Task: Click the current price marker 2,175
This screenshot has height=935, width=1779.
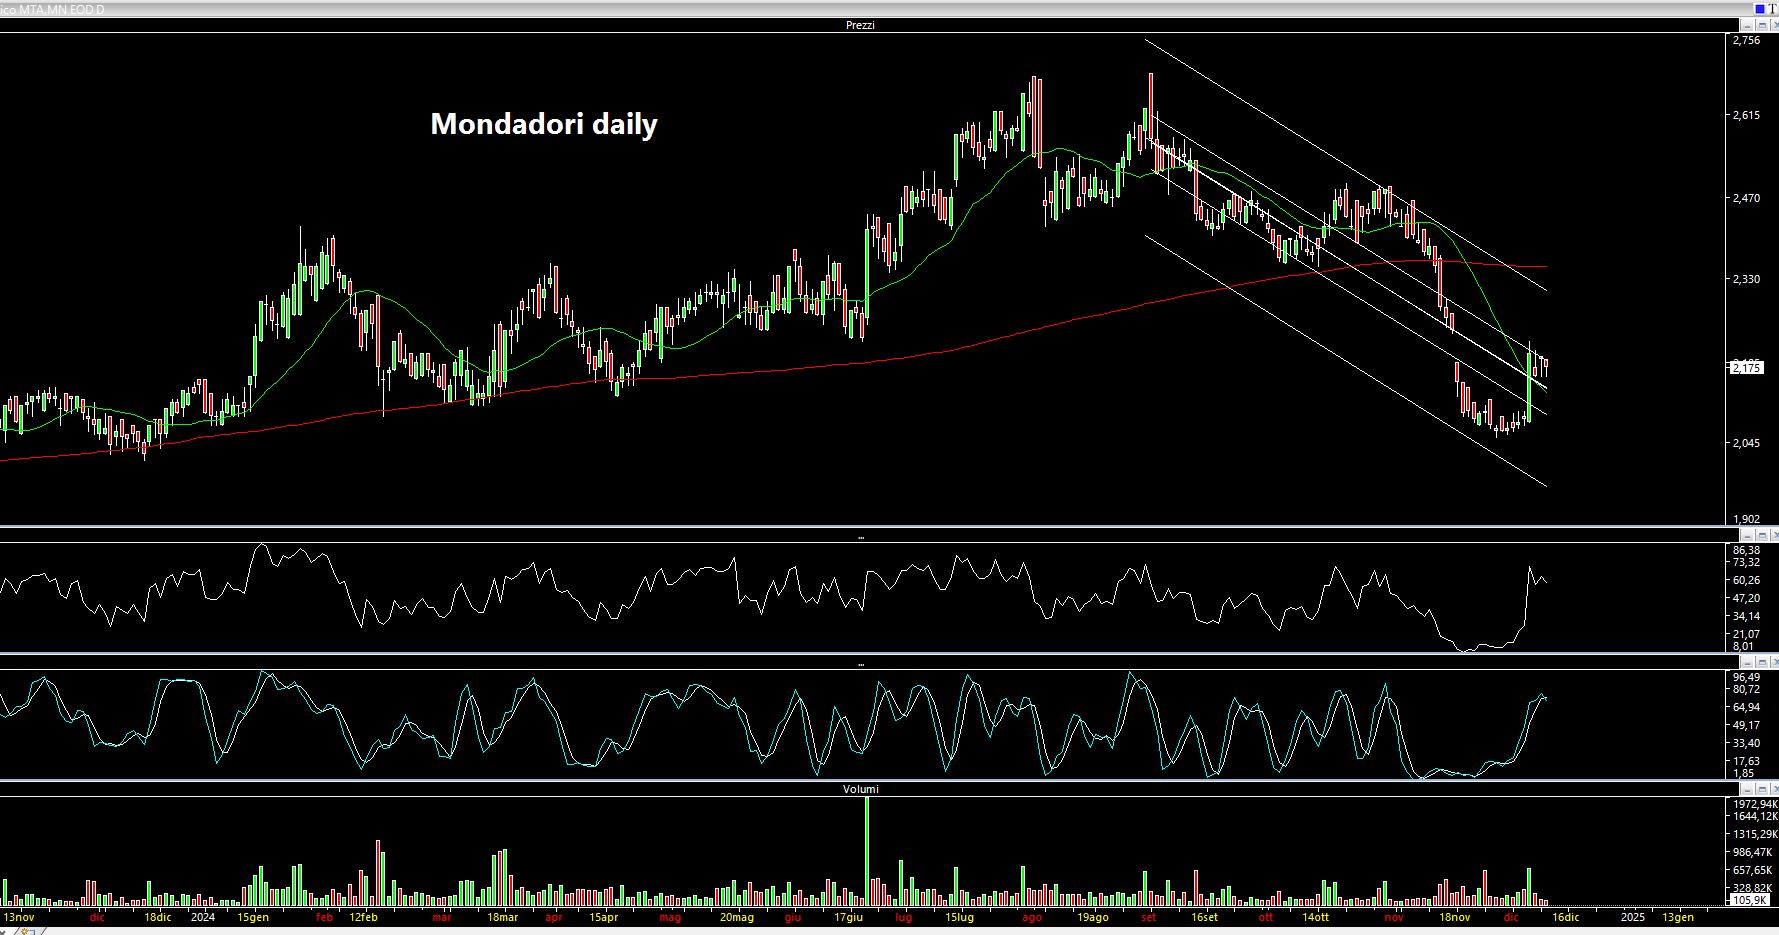Action: coord(1746,368)
